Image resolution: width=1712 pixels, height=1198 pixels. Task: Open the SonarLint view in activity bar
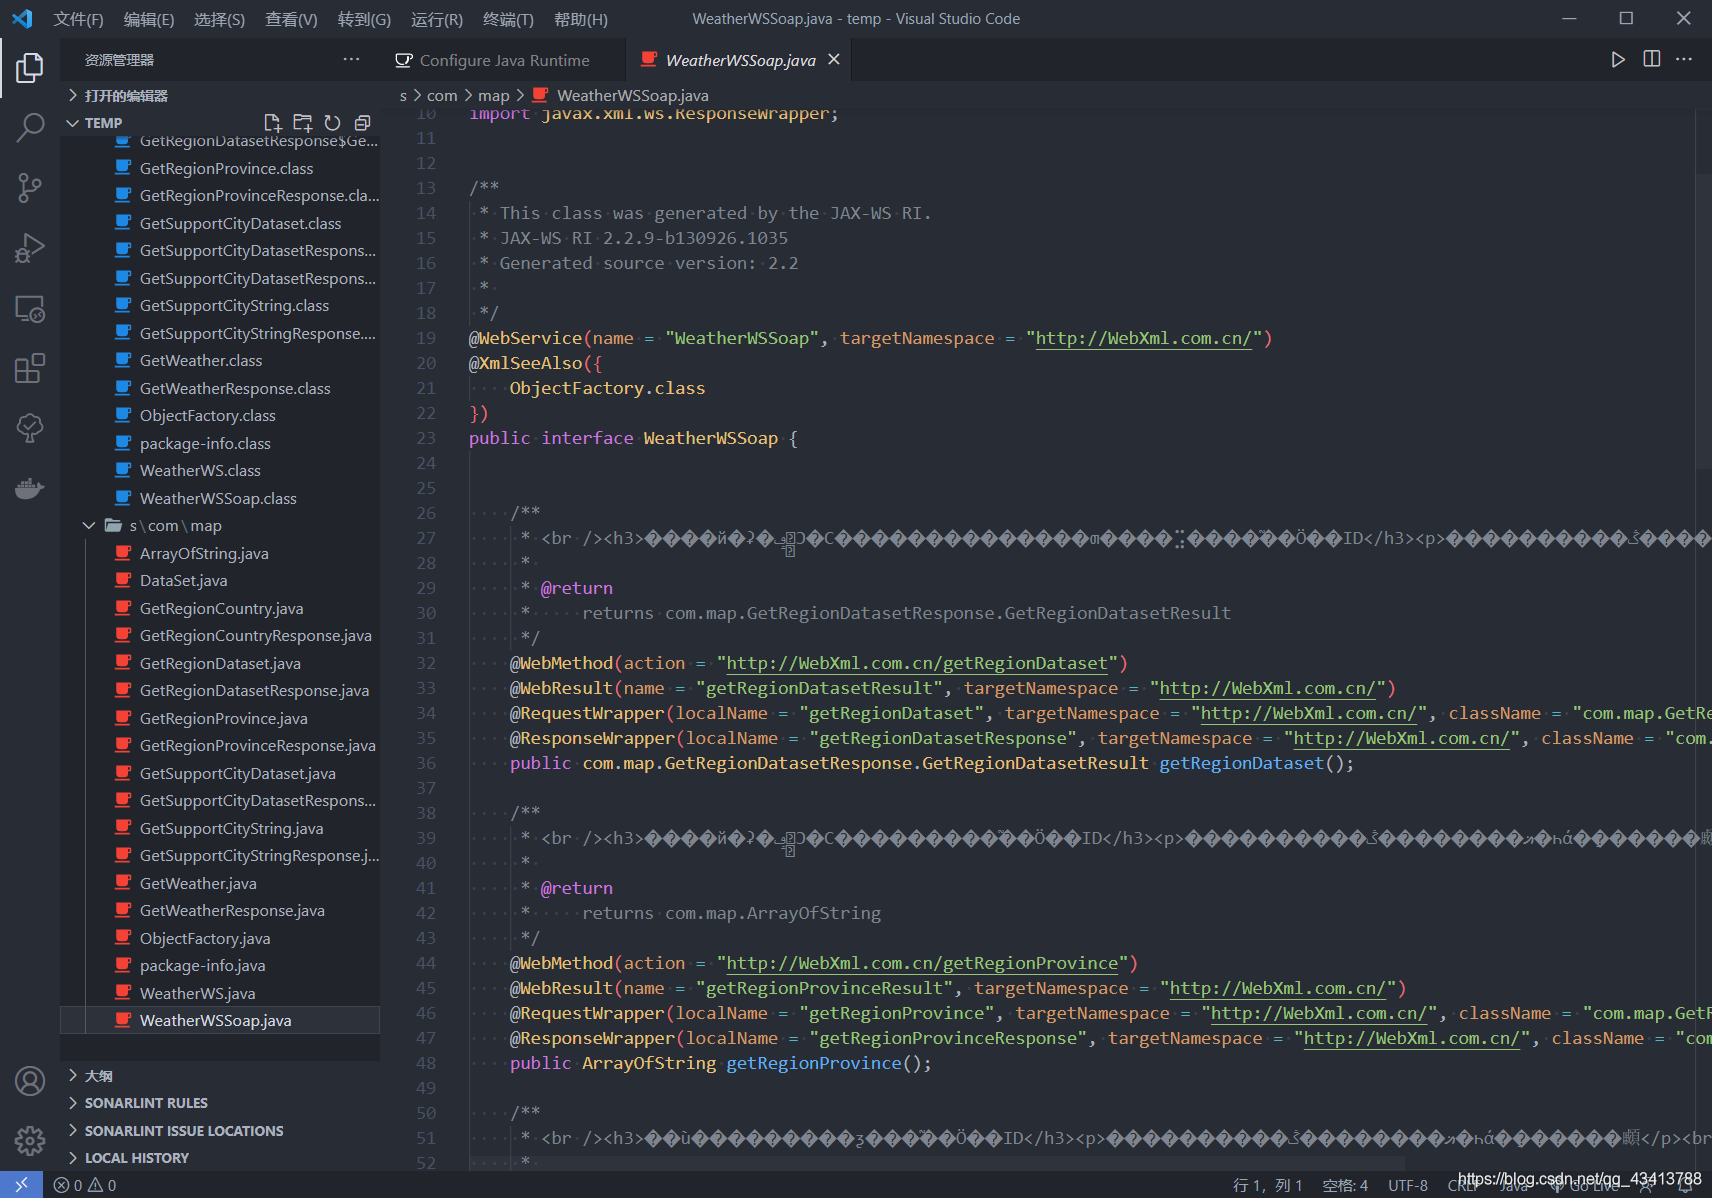30,428
